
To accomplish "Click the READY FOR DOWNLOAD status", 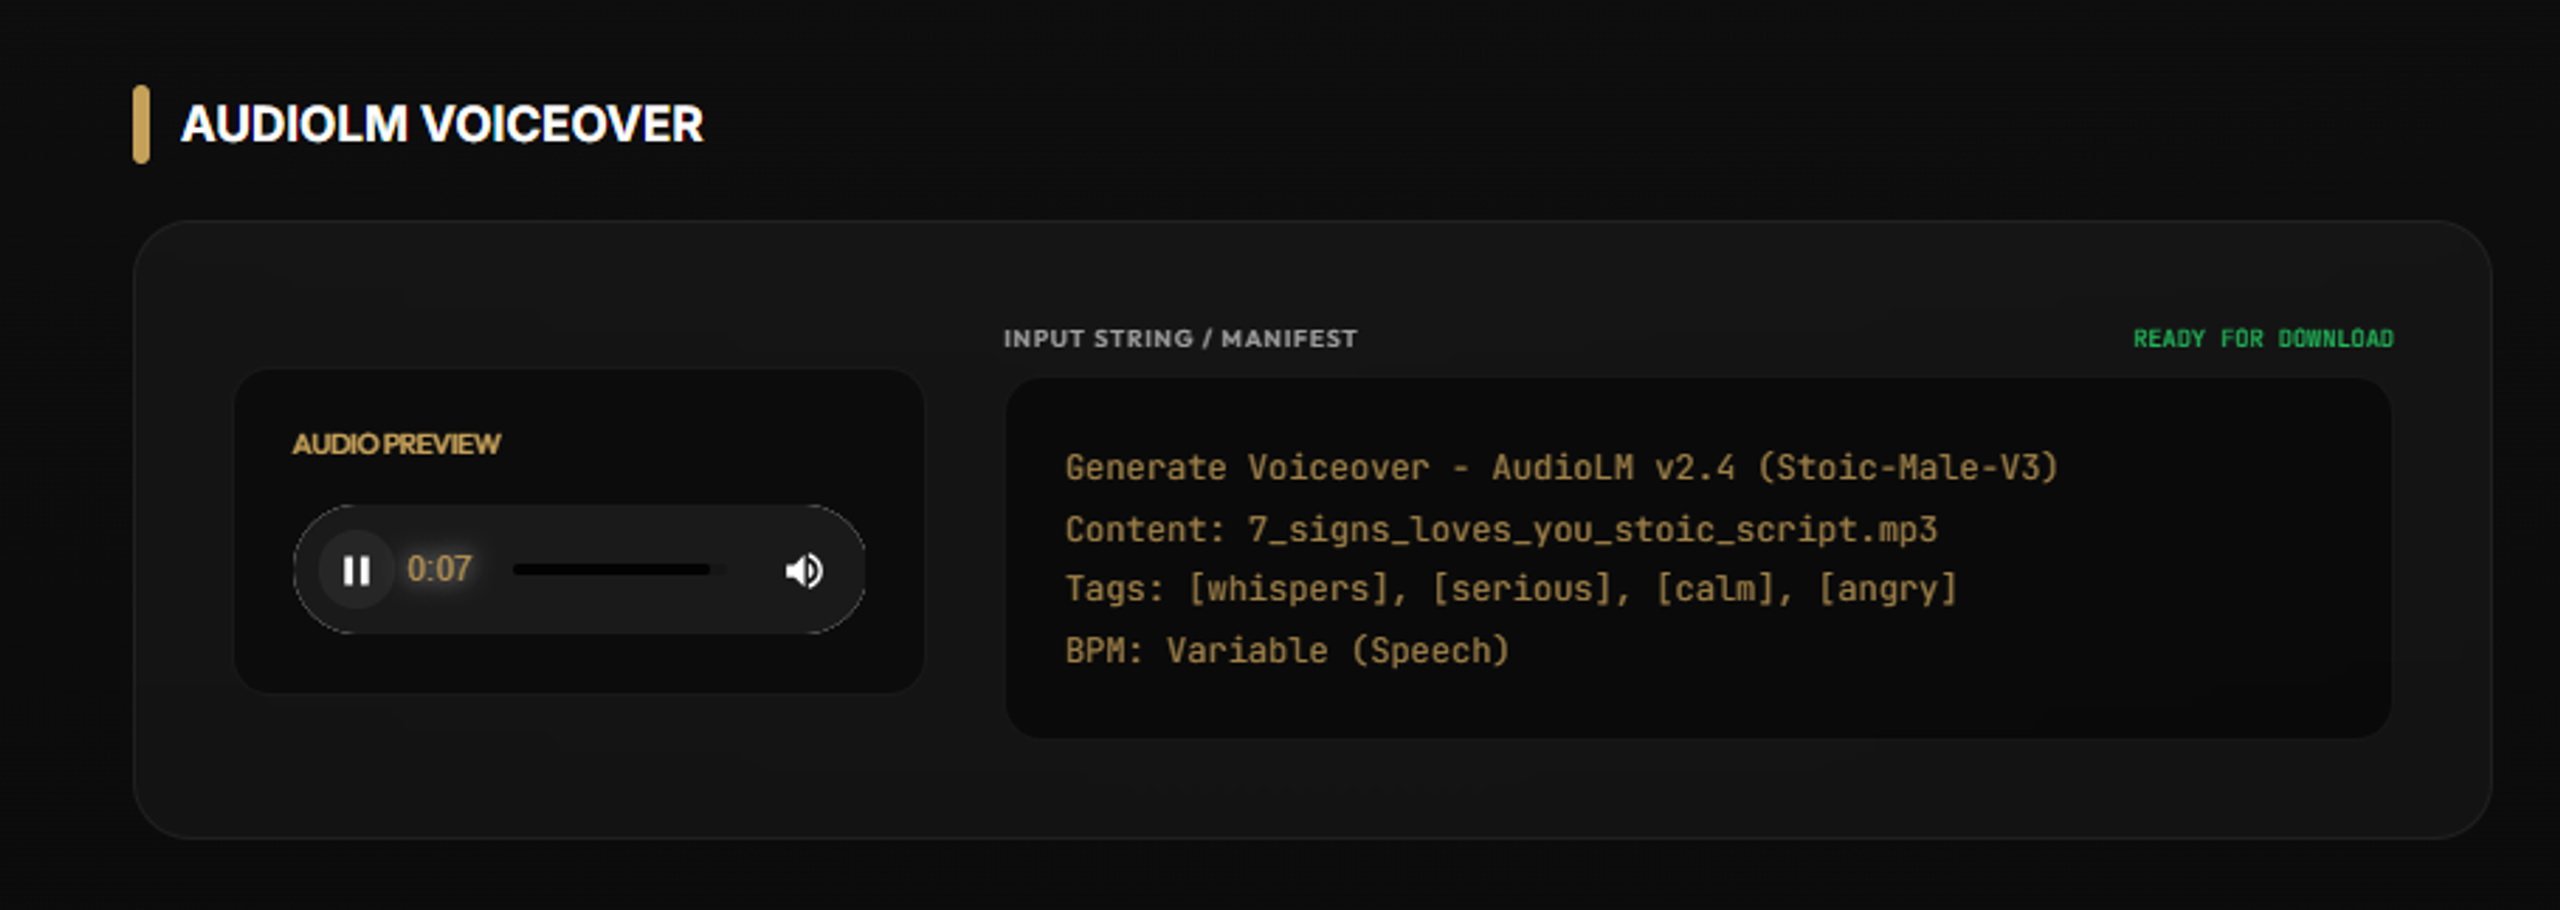I will 2263,339.
